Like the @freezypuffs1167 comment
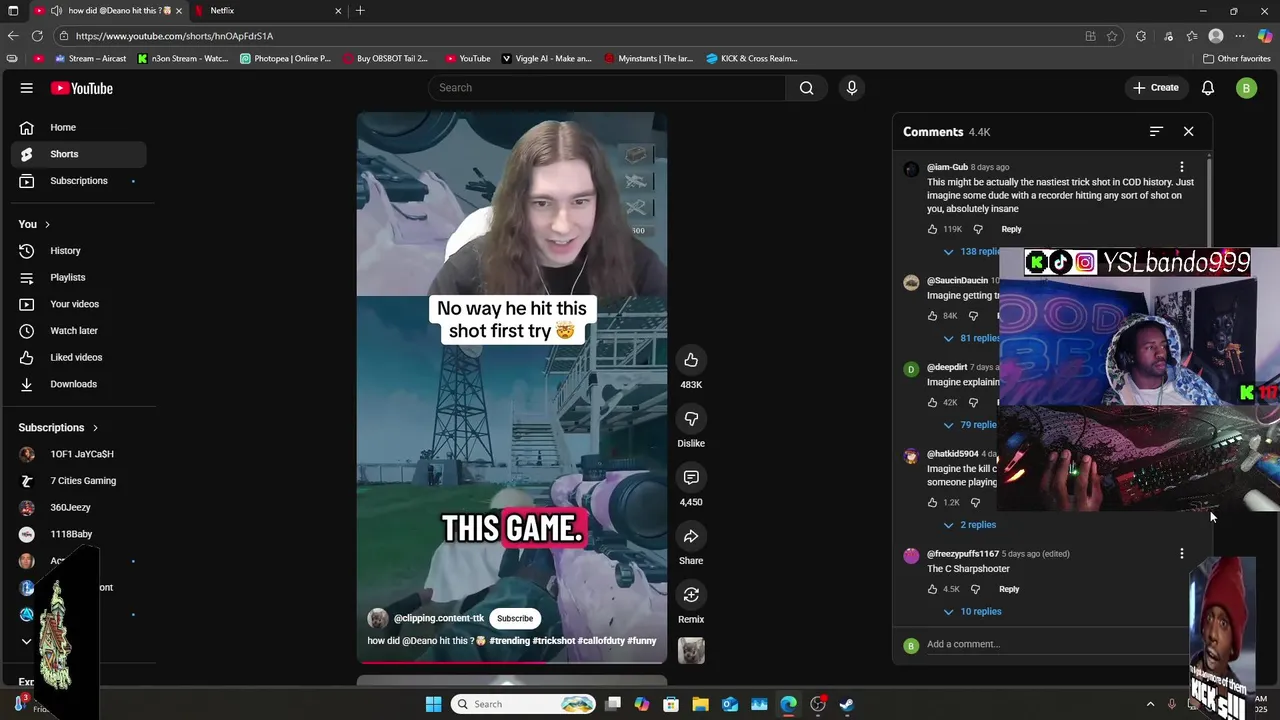The height and width of the screenshot is (720, 1280). point(933,589)
